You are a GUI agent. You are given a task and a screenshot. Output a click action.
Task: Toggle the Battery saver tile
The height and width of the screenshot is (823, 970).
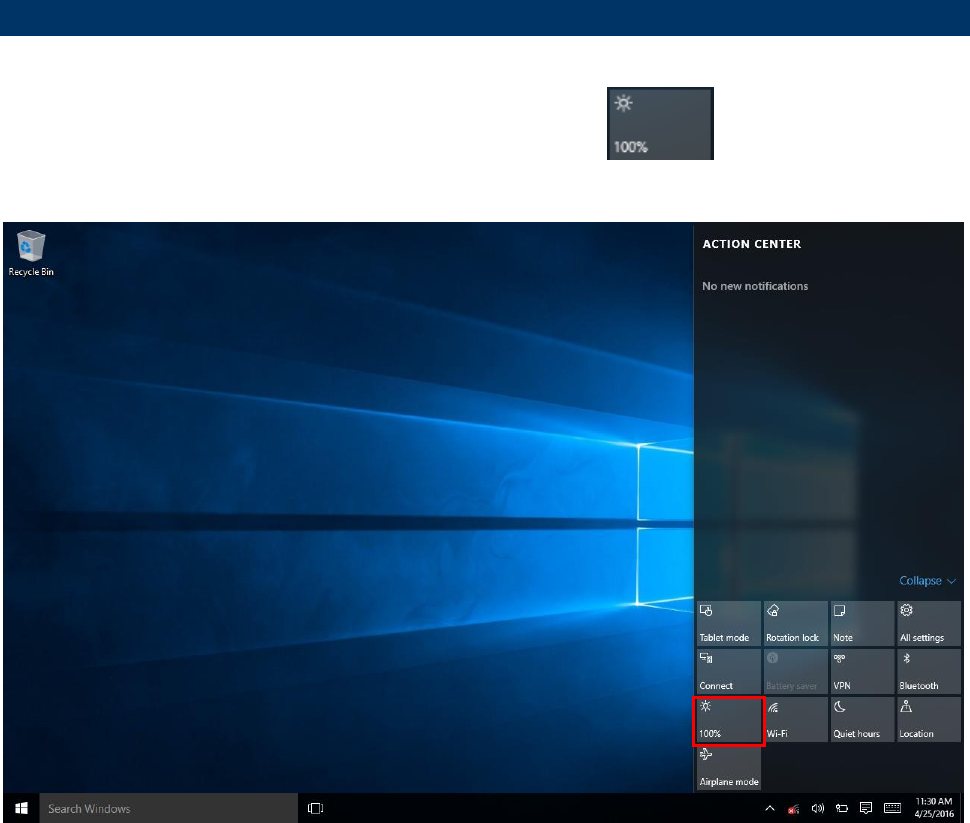tap(796, 671)
